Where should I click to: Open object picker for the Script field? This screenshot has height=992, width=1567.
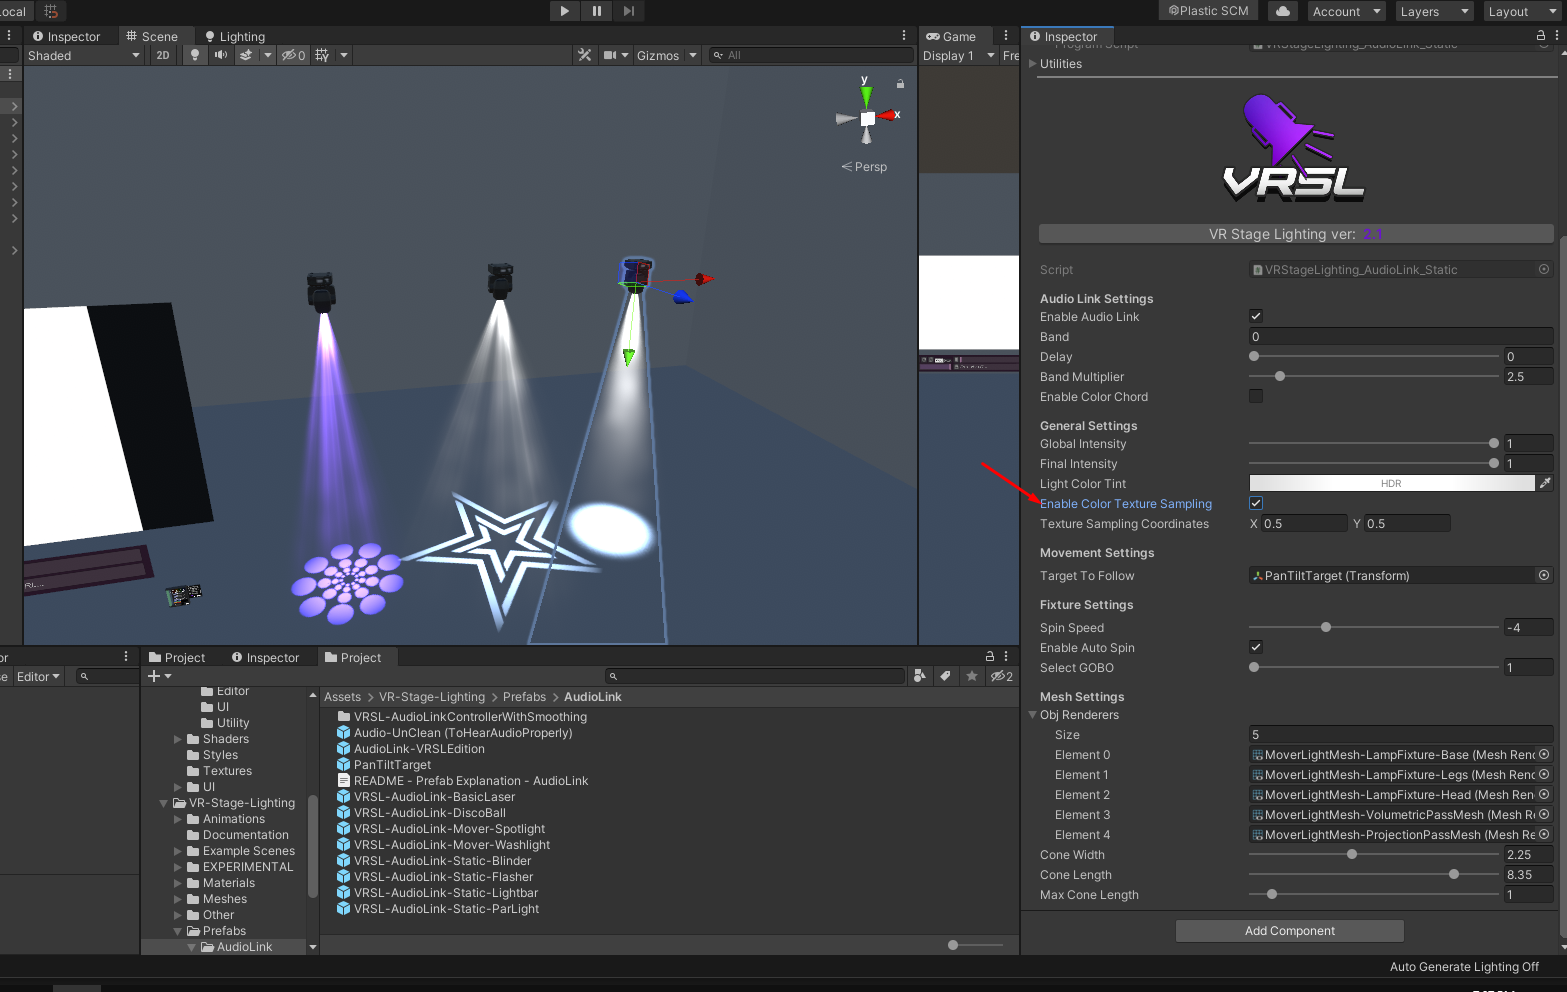1544,269
